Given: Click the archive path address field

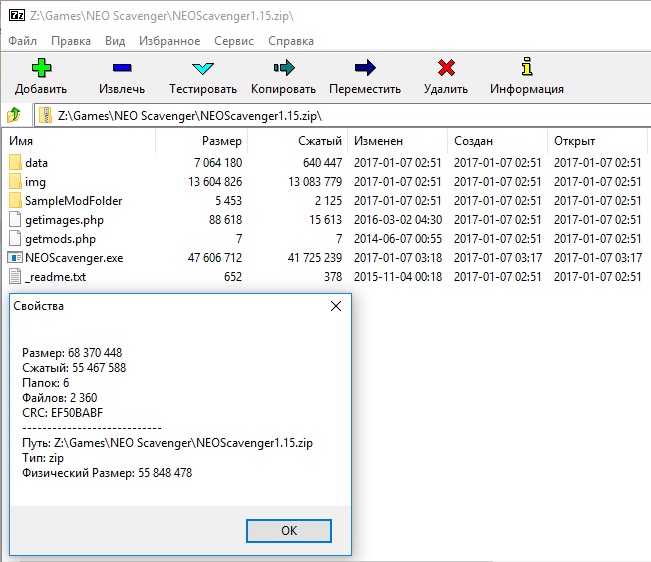Looking at the screenshot, I should click(x=343, y=115).
